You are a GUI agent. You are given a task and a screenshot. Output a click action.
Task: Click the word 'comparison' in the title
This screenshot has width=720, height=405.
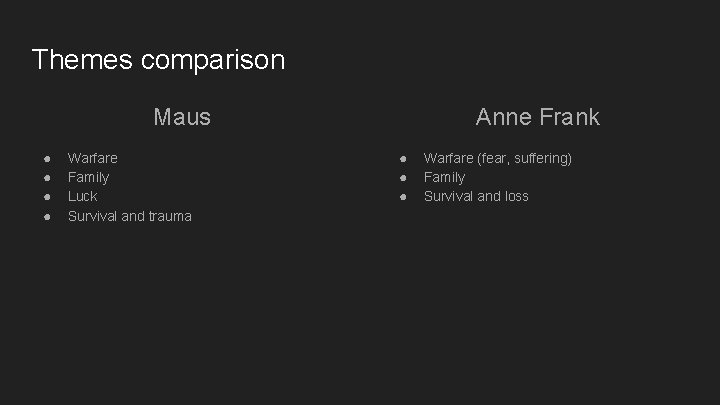coord(213,60)
